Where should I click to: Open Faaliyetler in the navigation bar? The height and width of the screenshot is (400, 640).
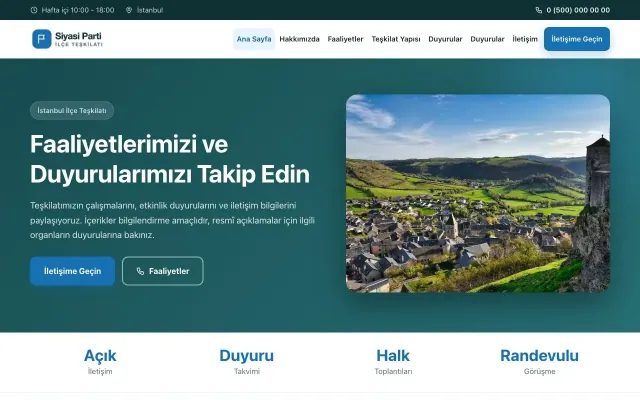[x=345, y=39]
